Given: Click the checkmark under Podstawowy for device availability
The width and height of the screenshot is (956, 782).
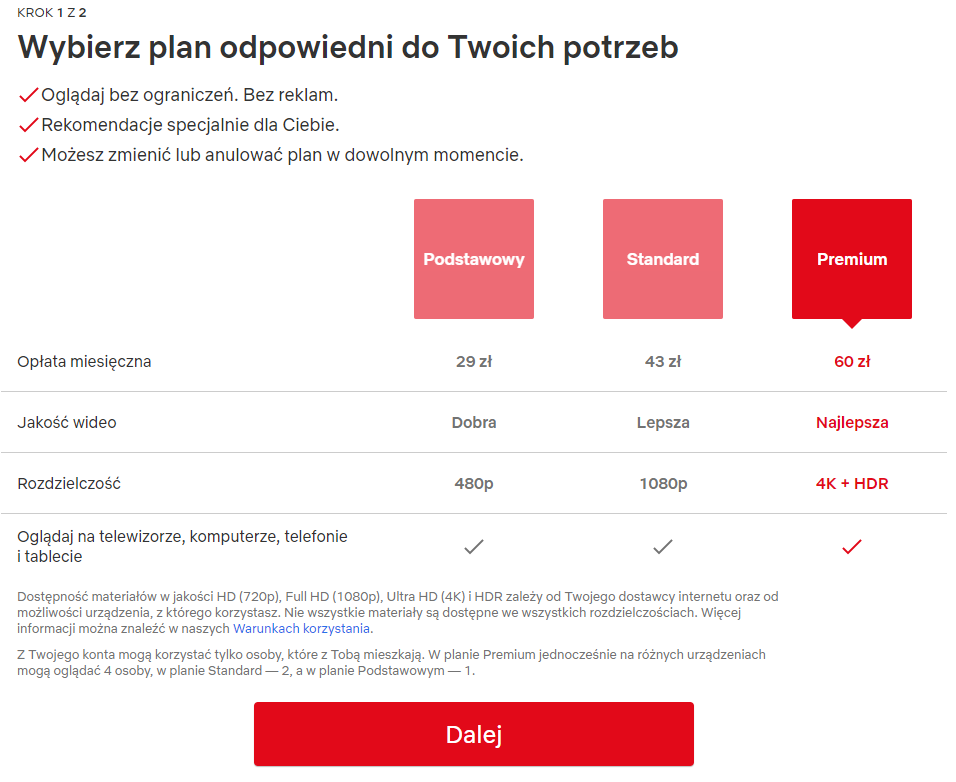Looking at the screenshot, I should pos(473,547).
